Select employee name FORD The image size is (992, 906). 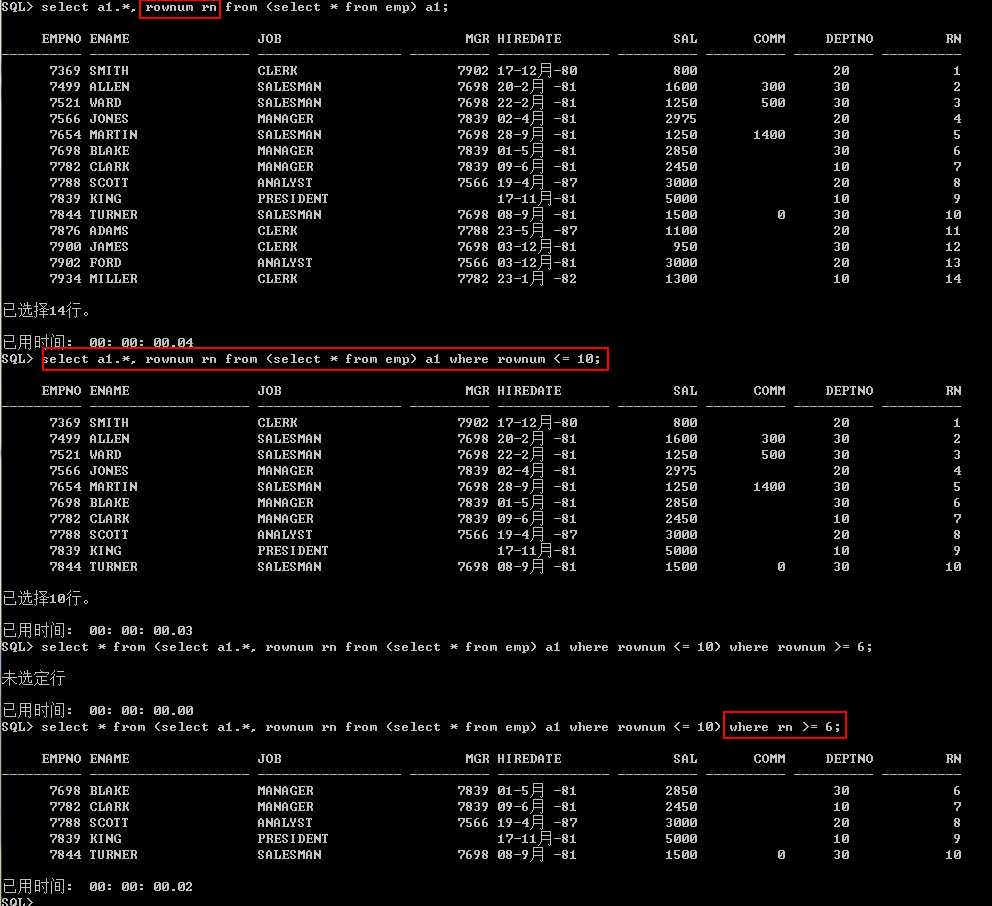105,263
